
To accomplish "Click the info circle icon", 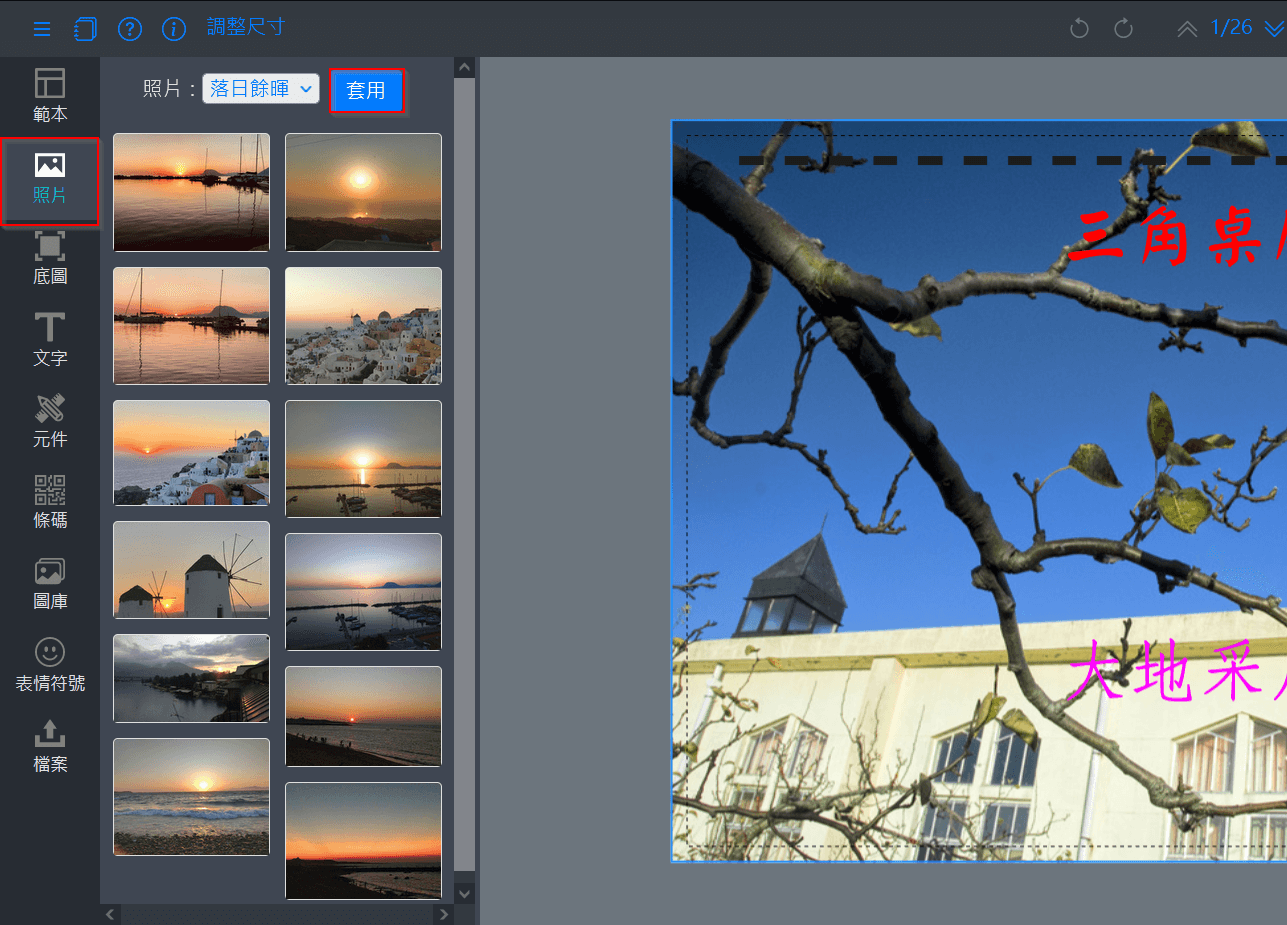I will point(174,29).
